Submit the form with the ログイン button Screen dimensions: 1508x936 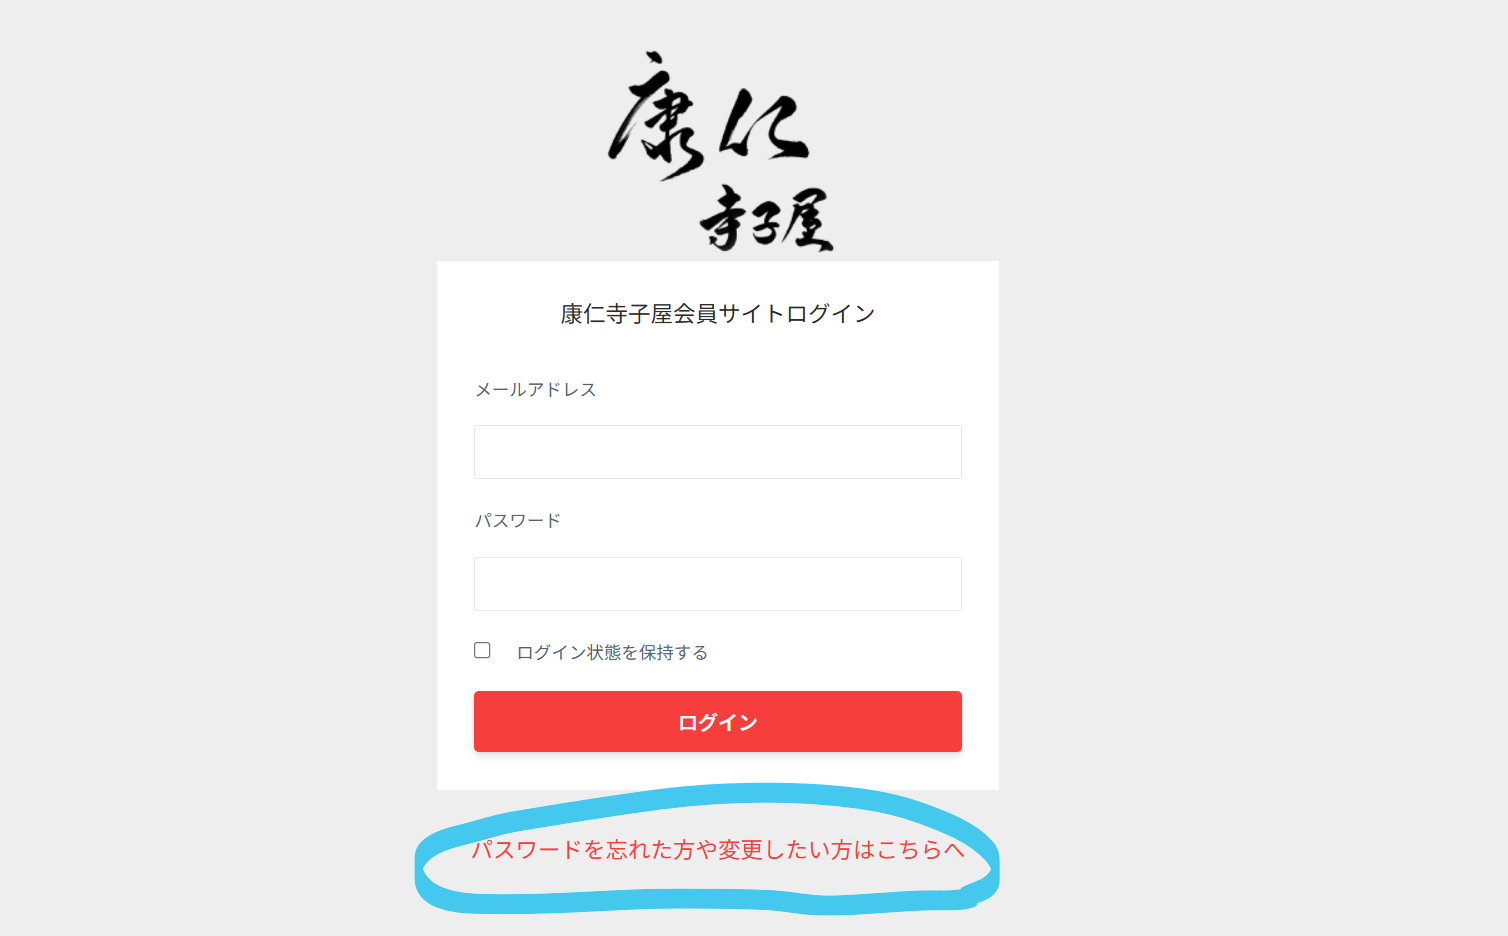[718, 721]
